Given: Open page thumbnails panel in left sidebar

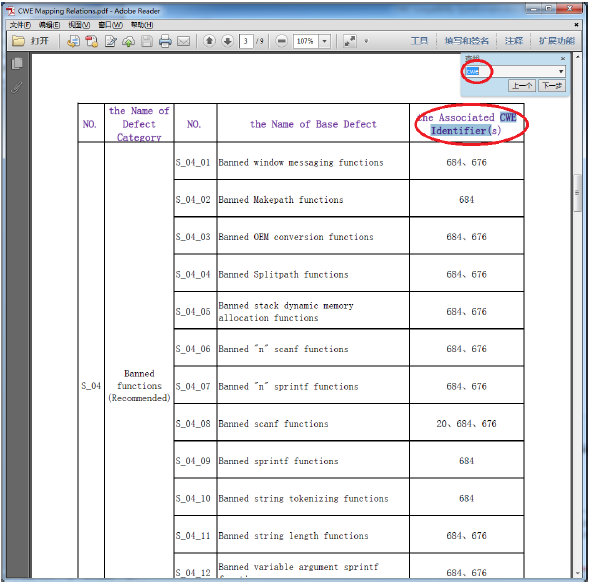Looking at the screenshot, I should click(17, 63).
